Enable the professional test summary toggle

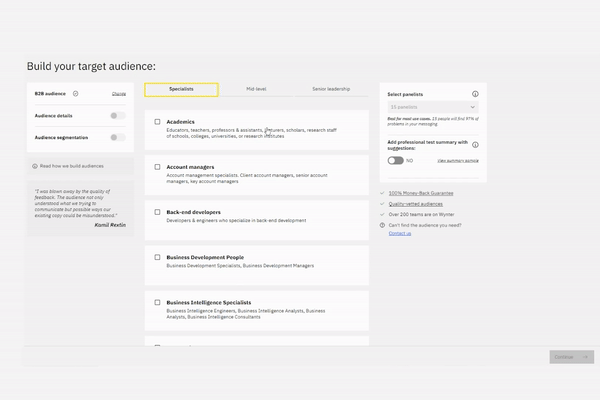pos(395,161)
